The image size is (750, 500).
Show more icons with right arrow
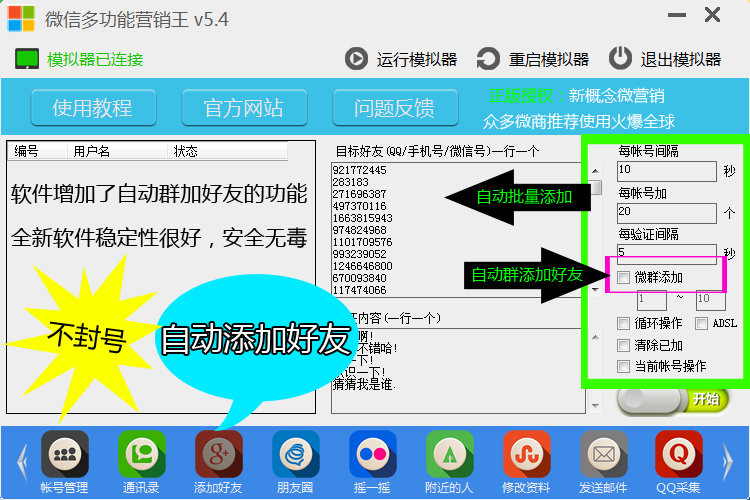point(728,462)
